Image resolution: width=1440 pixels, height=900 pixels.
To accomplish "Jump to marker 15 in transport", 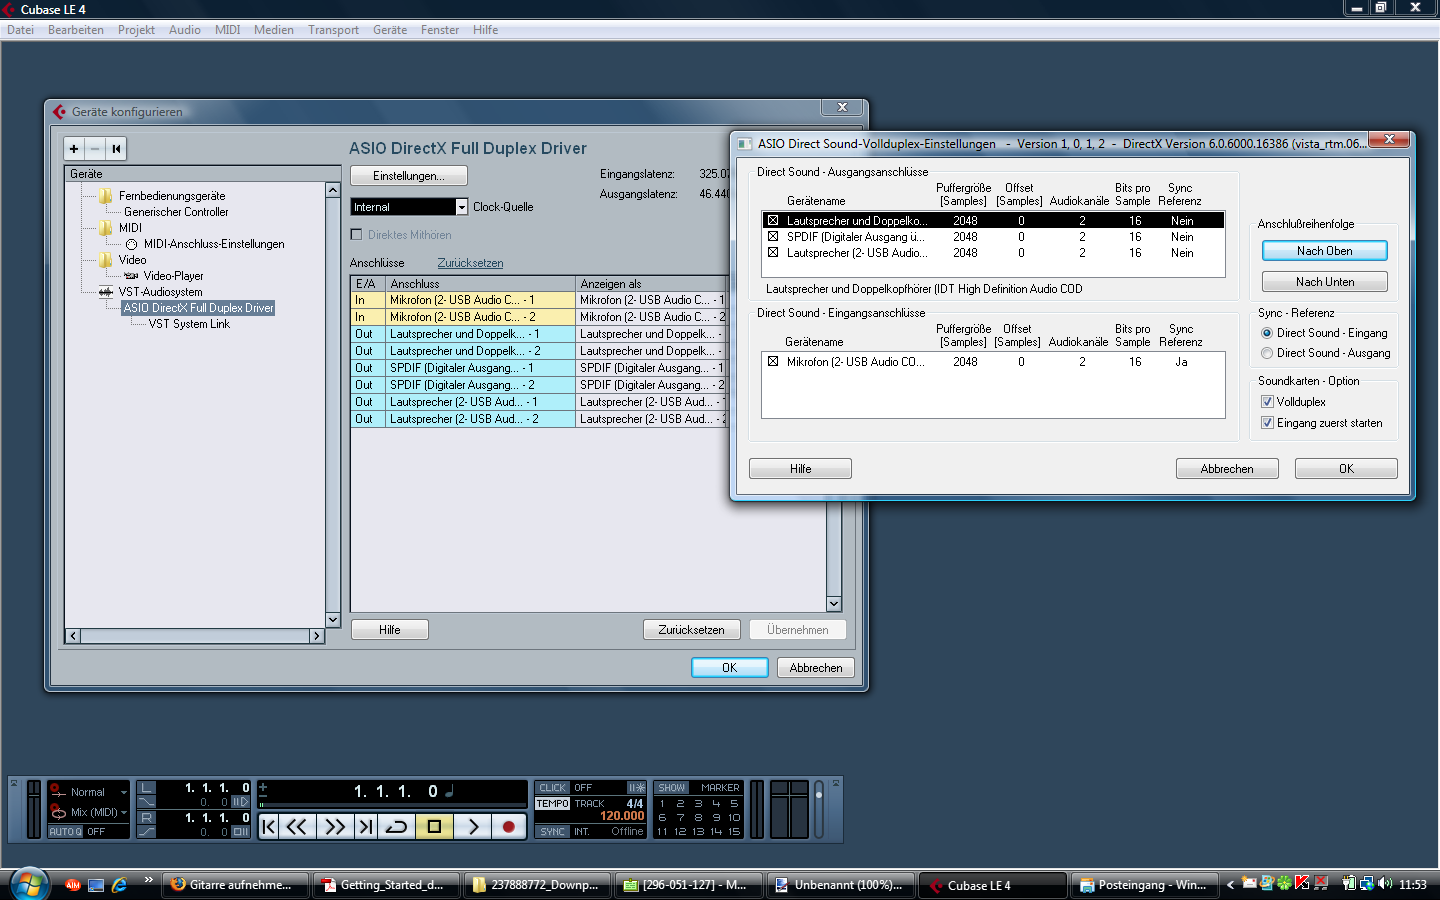I will coord(734,832).
